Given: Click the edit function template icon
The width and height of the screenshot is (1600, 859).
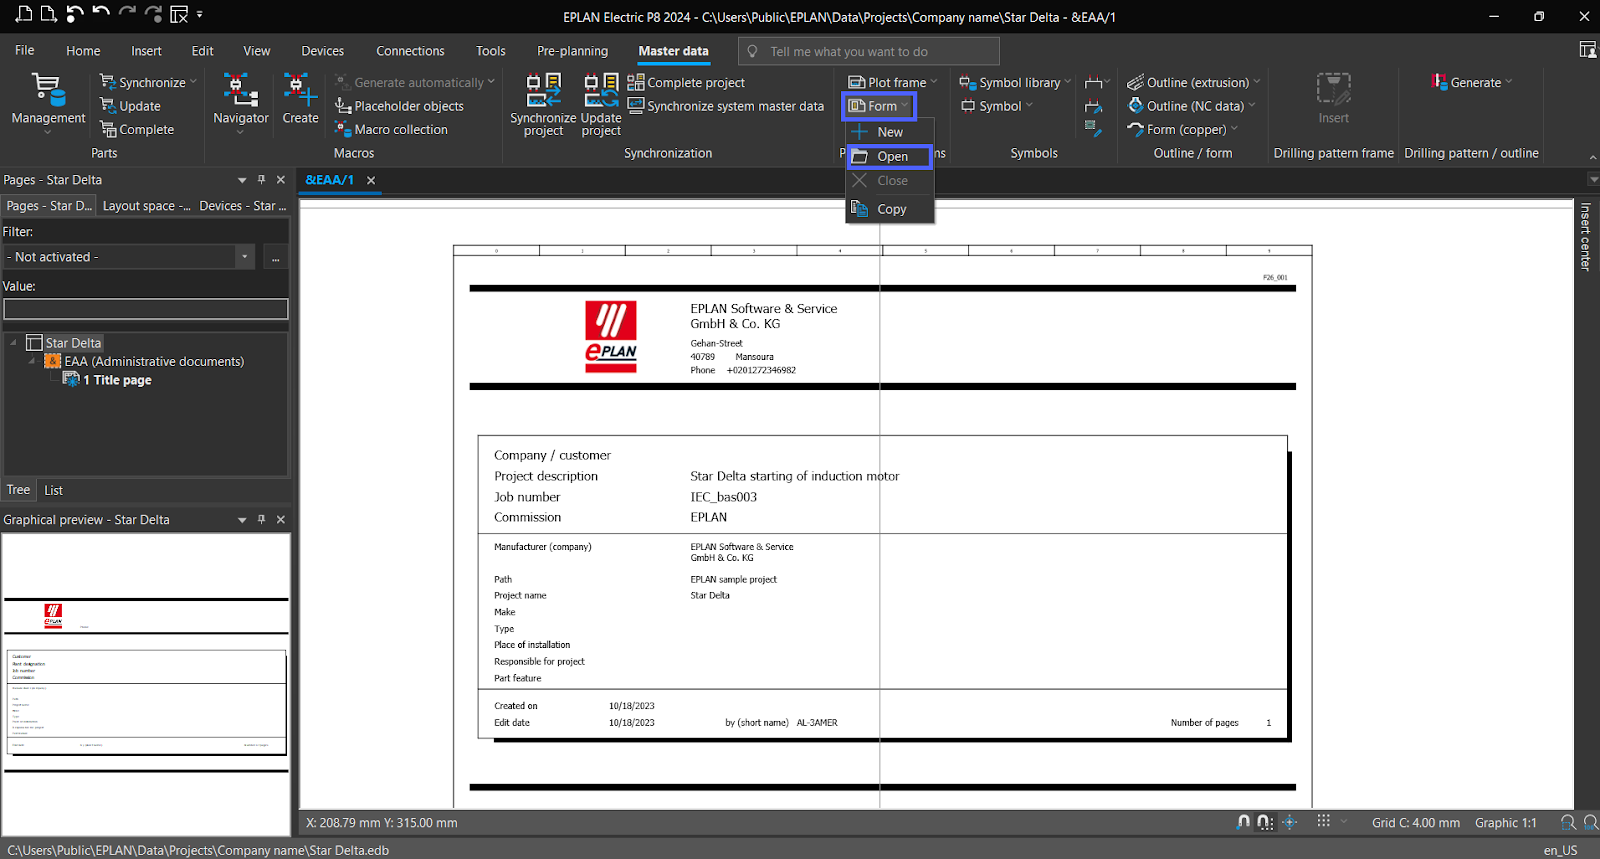Looking at the screenshot, I should click(x=1094, y=128).
